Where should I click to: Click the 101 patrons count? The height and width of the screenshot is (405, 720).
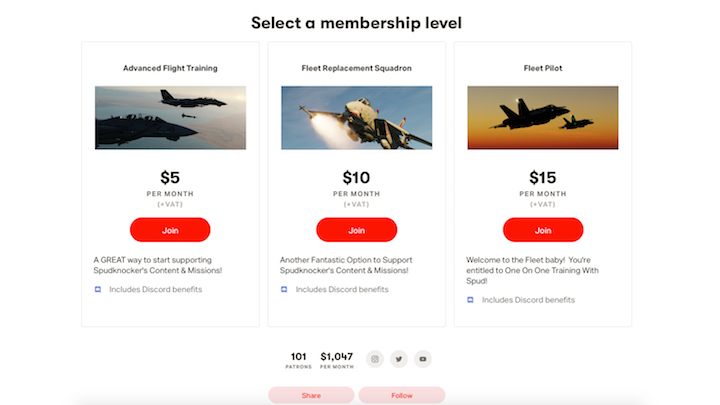298,360
